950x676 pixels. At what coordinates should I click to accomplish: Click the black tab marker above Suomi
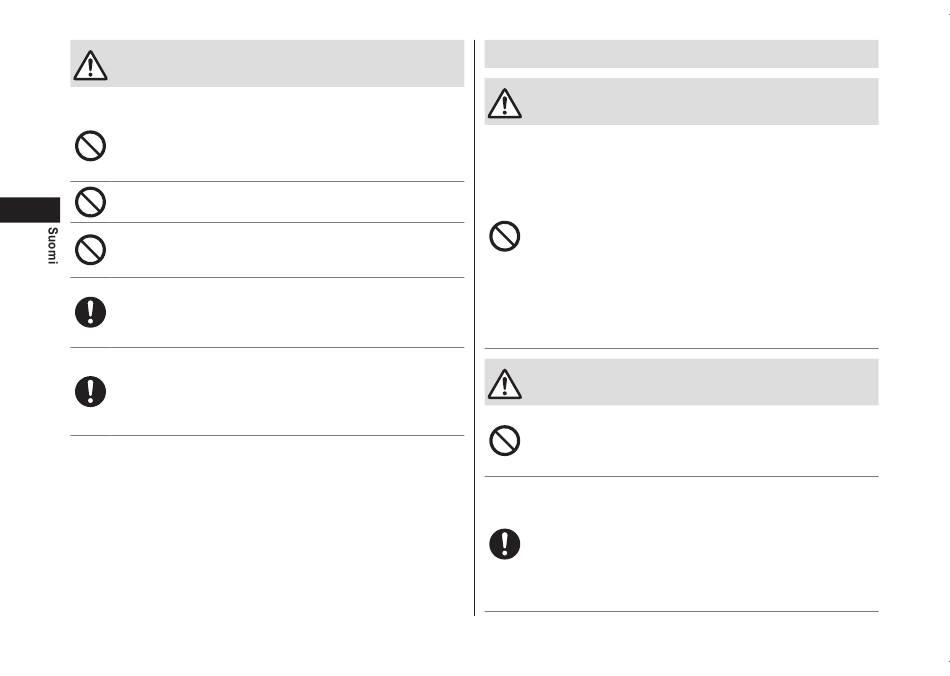30,210
